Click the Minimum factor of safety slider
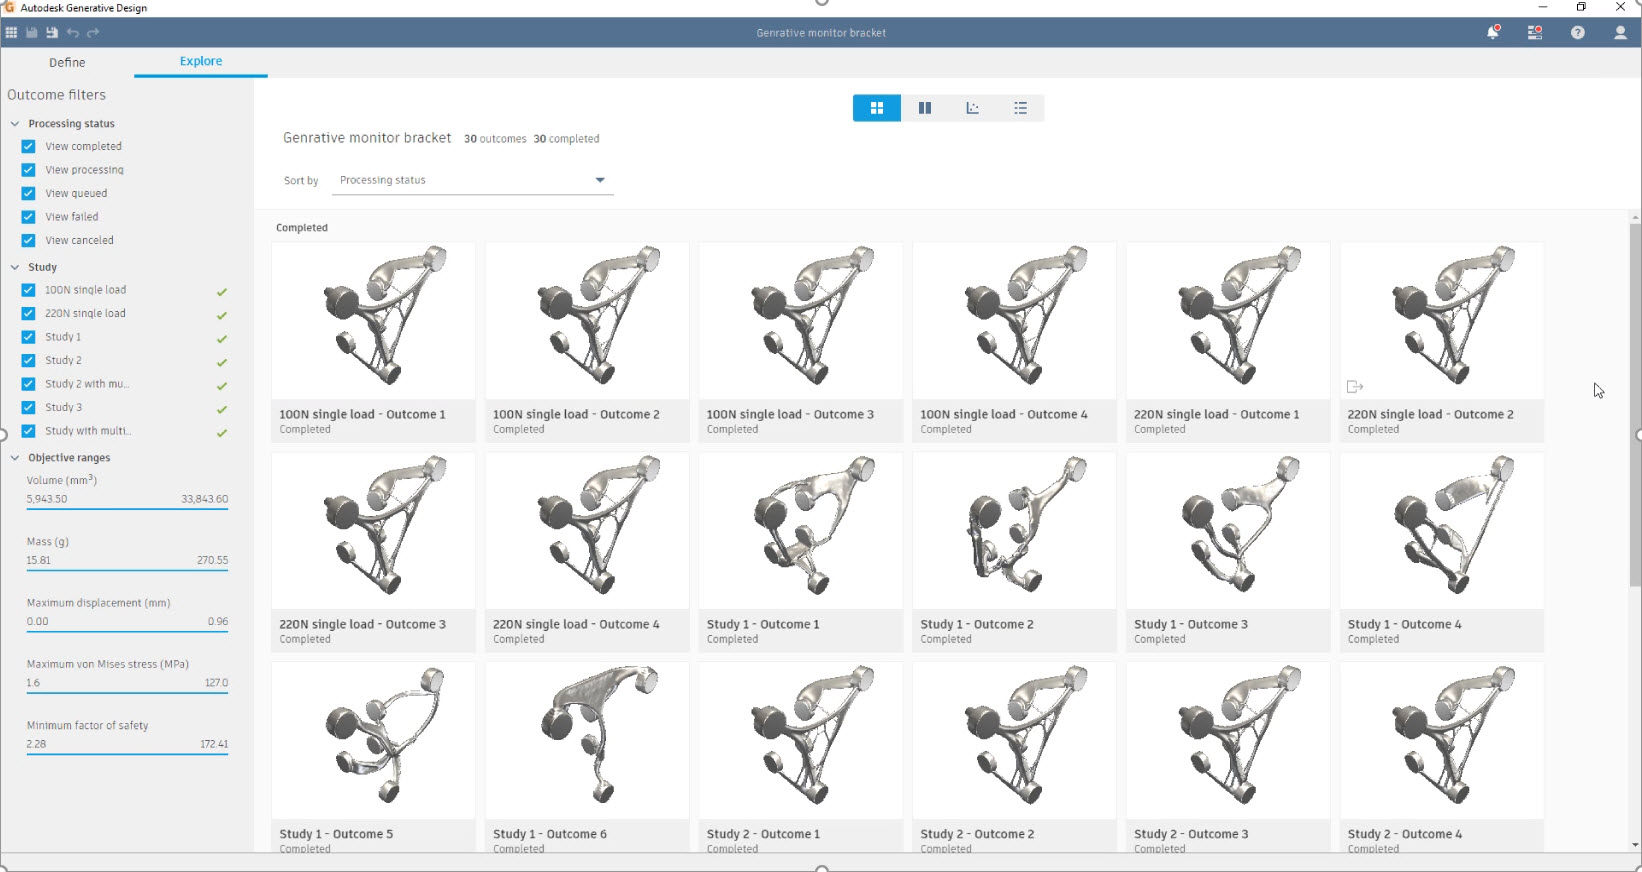This screenshot has width=1642, height=872. pyautogui.click(x=127, y=754)
